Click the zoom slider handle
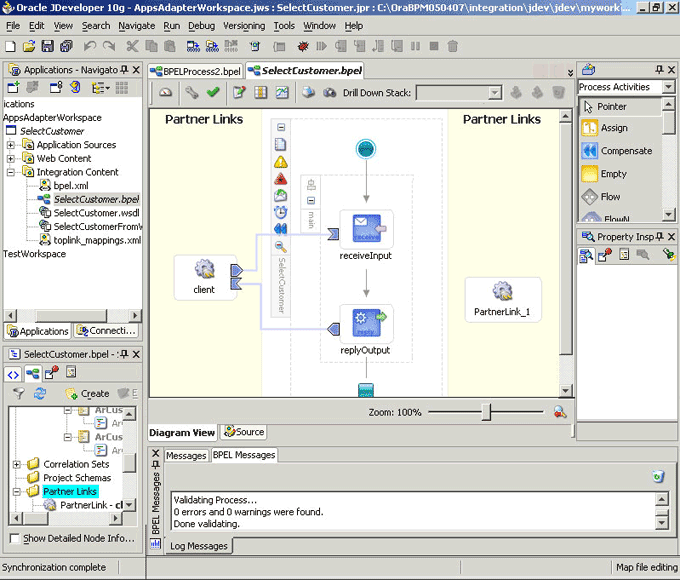 487,412
